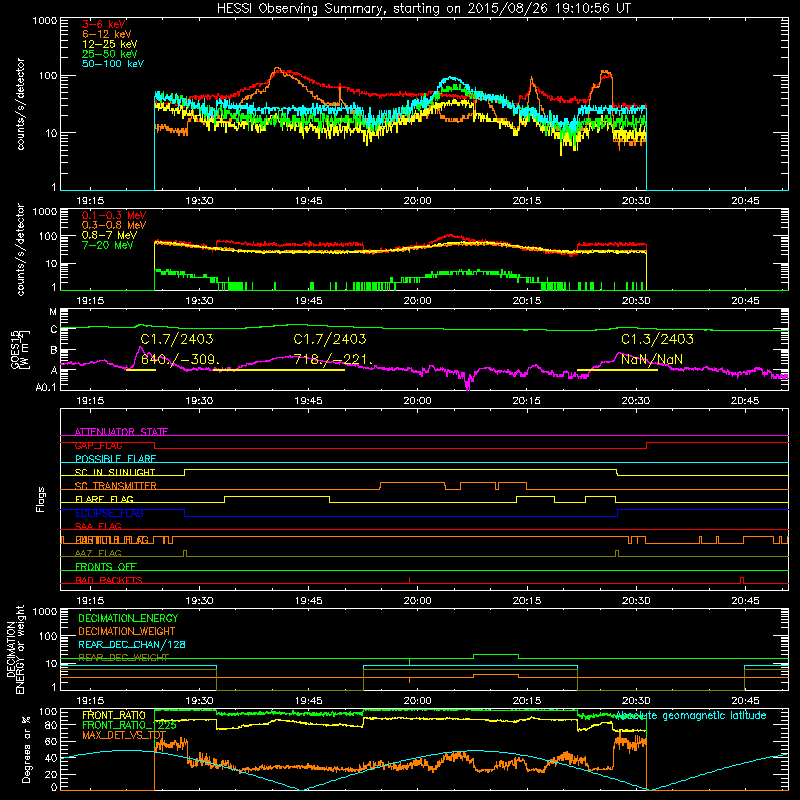Click the '840./-309.' flare position text

(x=181, y=360)
